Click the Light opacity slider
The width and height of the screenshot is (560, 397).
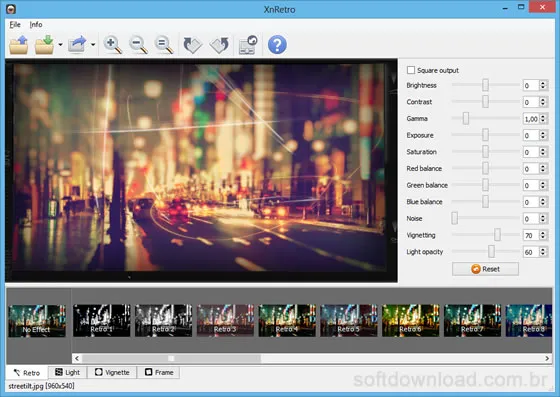(x=485, y=251)
